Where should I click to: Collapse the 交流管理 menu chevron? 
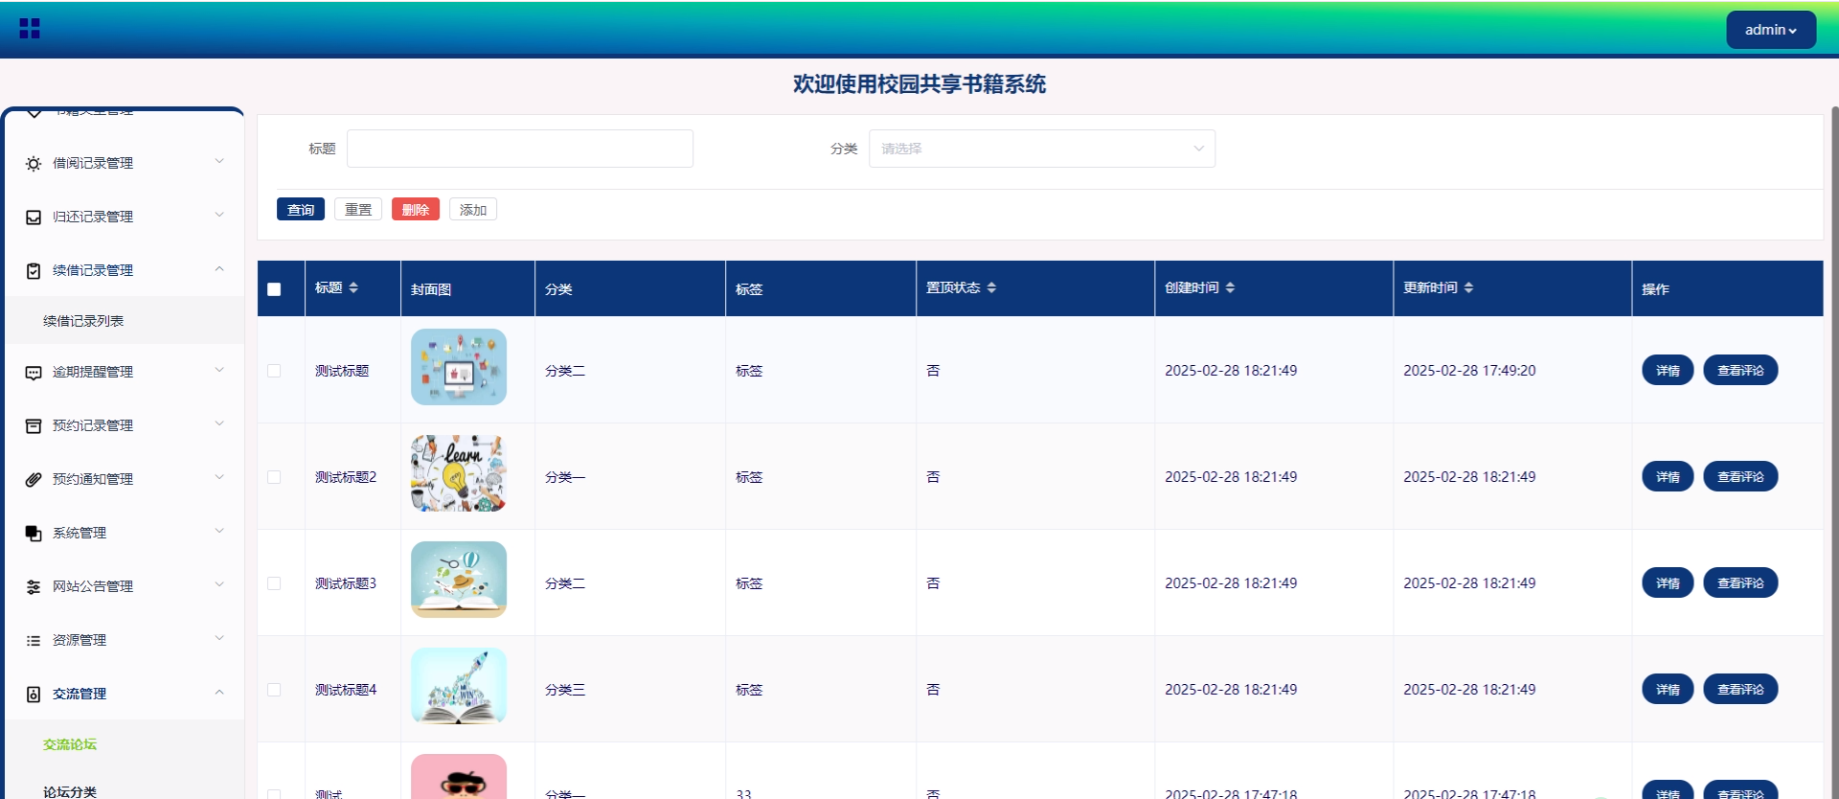(x=219, y=693)
